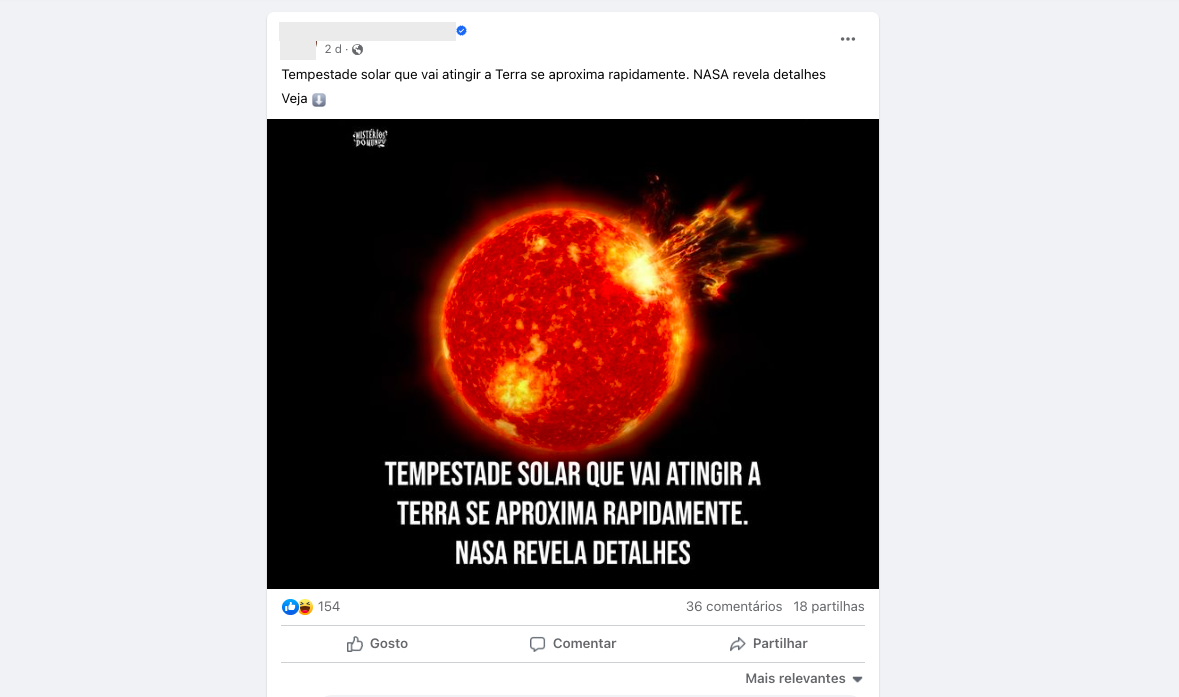Click the Gosto button

pos(377,644)
